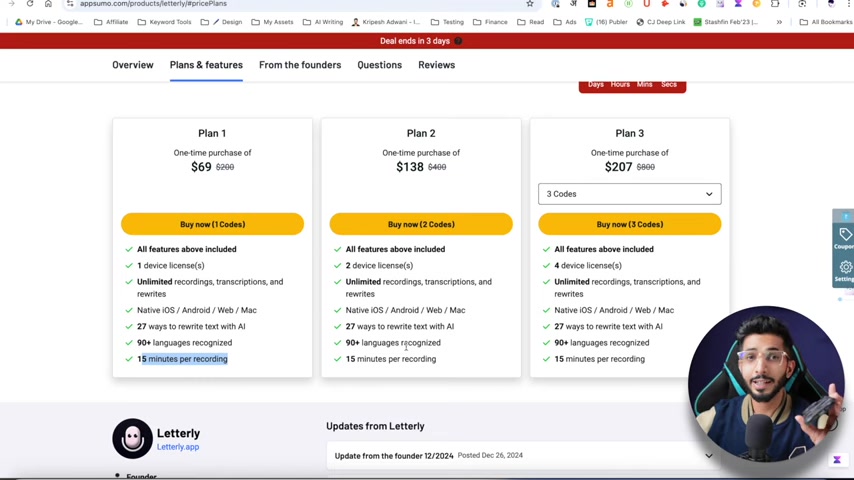The width and height of the screenshot is (854, 480).
Task: Open the Chrome three-dot menu
Action: click(849, 4)
